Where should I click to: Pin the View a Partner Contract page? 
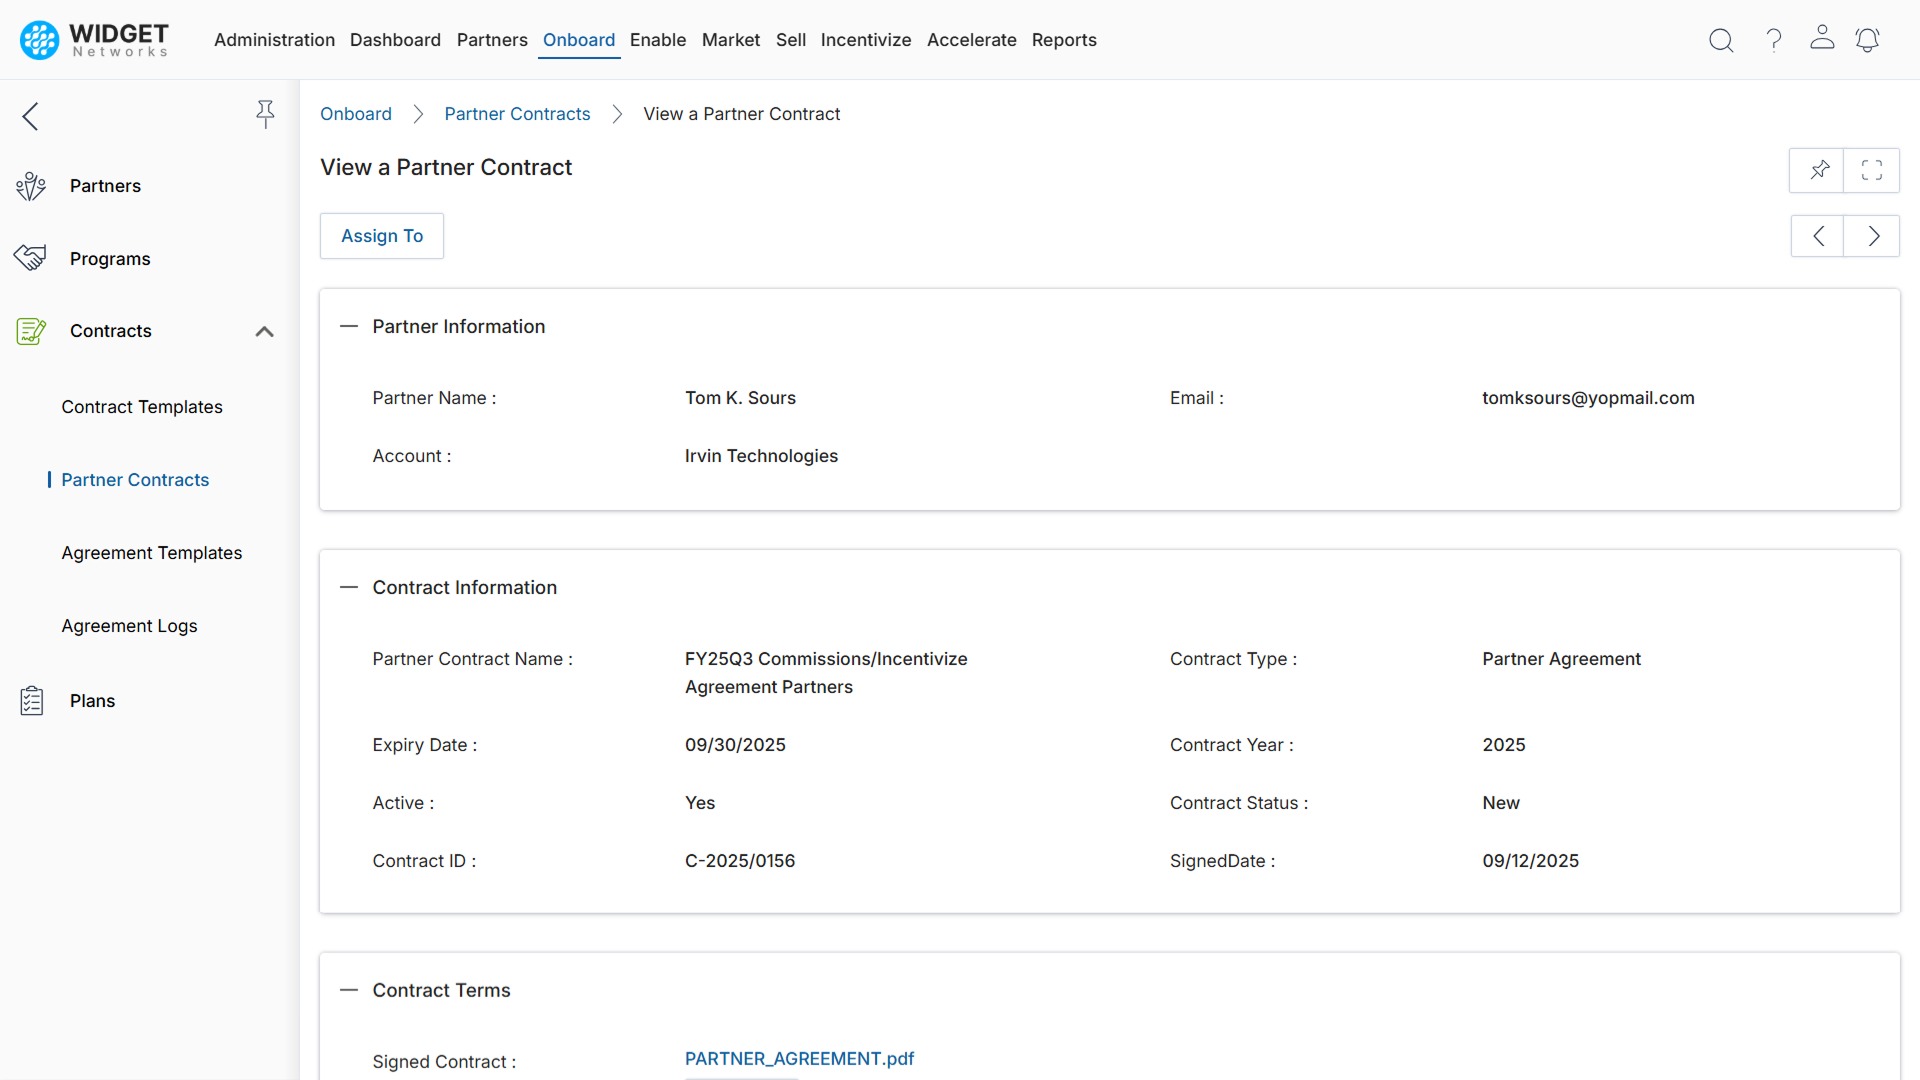(x=1819, y=170)
